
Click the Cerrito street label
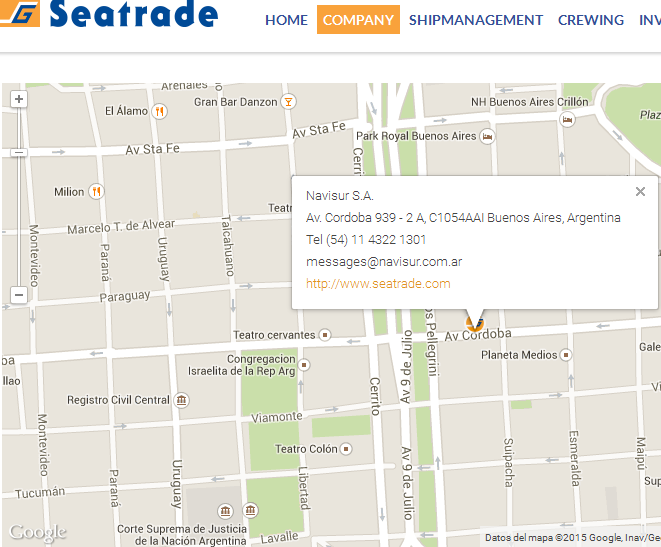point(375,397)
